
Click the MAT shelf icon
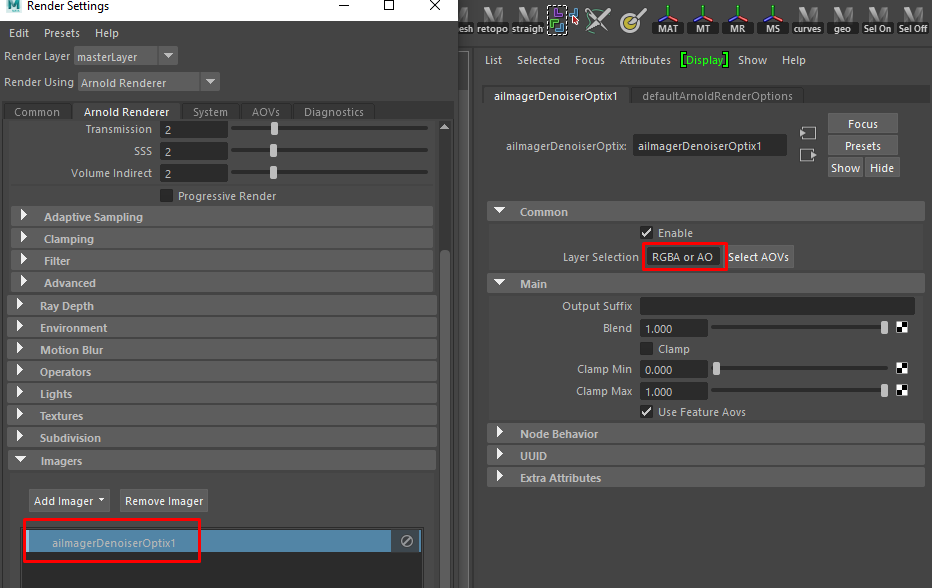click(667, 18)
